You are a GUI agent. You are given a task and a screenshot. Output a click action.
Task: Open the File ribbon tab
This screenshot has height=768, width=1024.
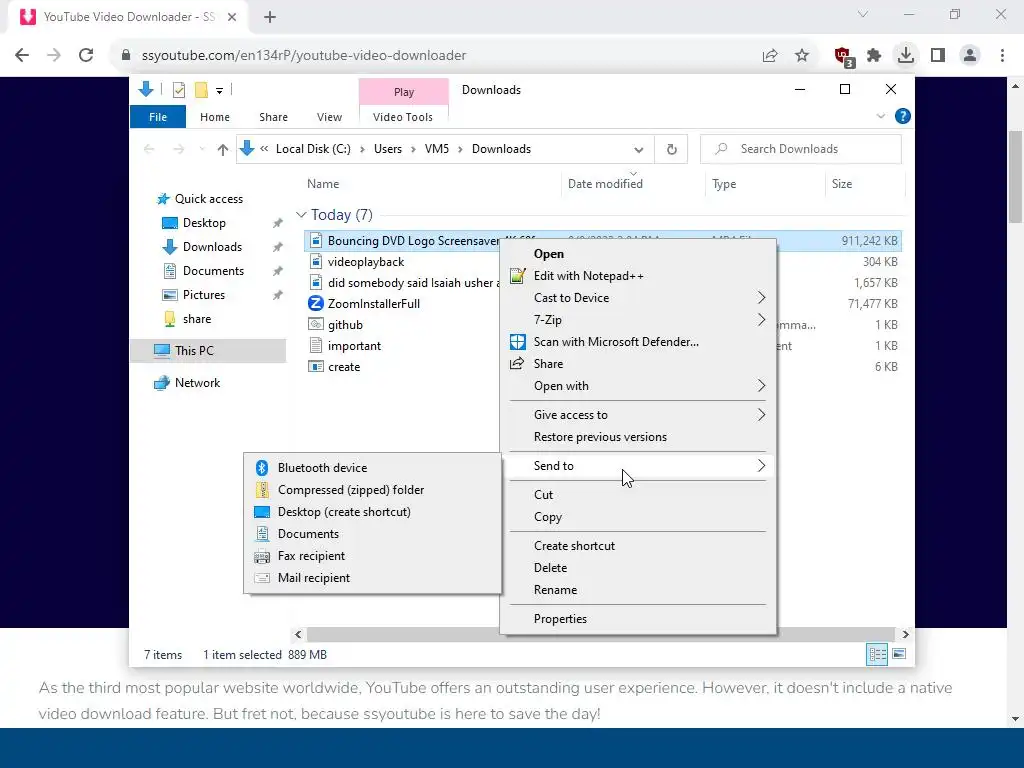[x=158, y=117]
